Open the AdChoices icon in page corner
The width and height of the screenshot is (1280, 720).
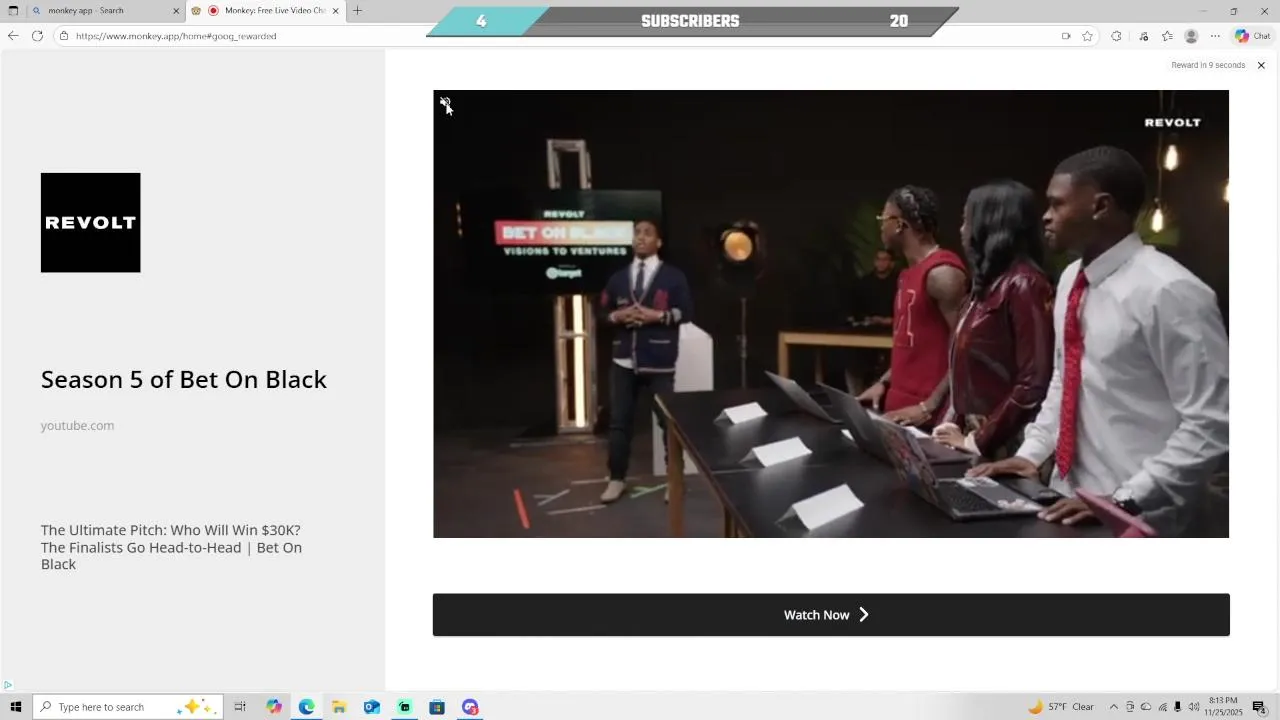7,685
